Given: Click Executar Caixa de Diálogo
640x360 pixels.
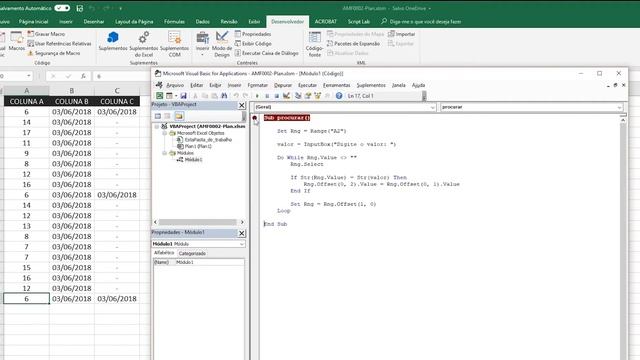Looking at the screenshot, I should (x=267, y=53).
